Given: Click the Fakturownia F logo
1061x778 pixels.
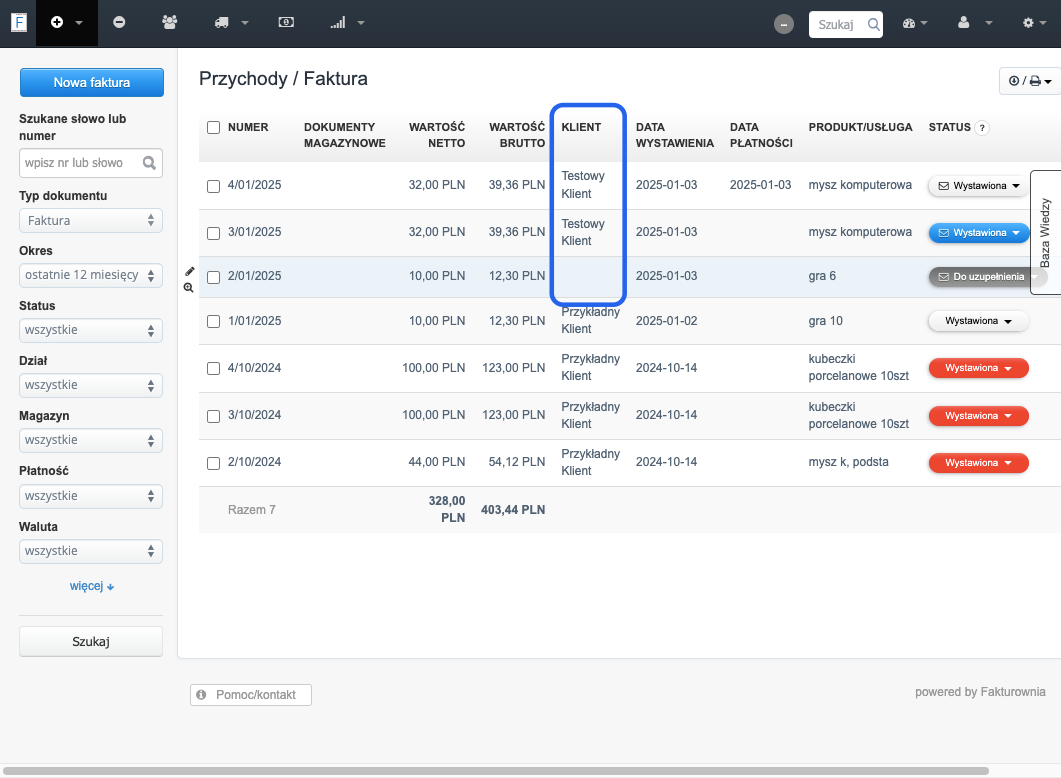Looking at the screenshot, I should [x=19, y=22].
